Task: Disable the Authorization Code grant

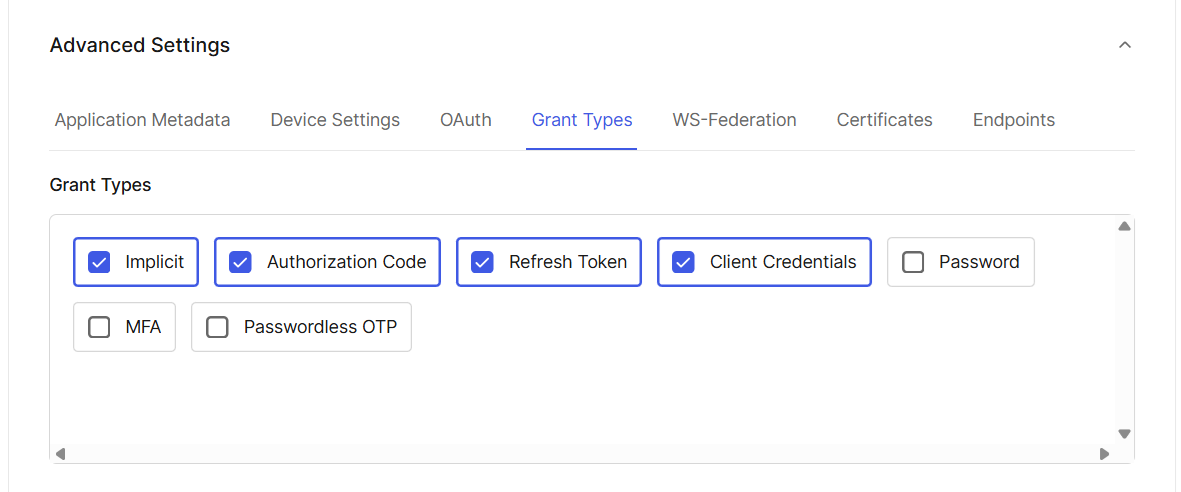Action: [240, 262]
